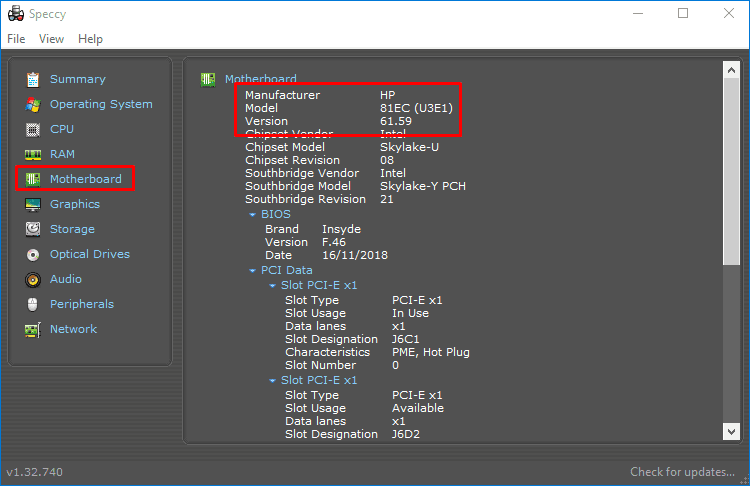The width and height of the screenshot is (750, 486).
Task: Click the vertical scrollbar thumb
Action: (x=731, y=171)
